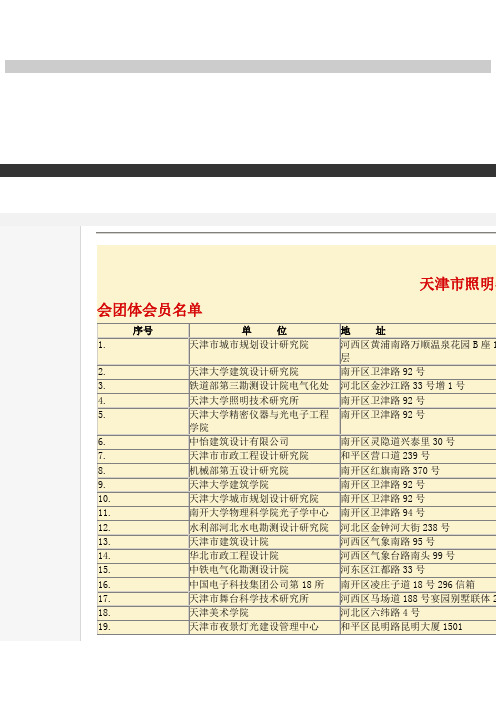Click the 卫津路92号 address in row 10
This screenshot has width=496, height=702.
(383, 499)
